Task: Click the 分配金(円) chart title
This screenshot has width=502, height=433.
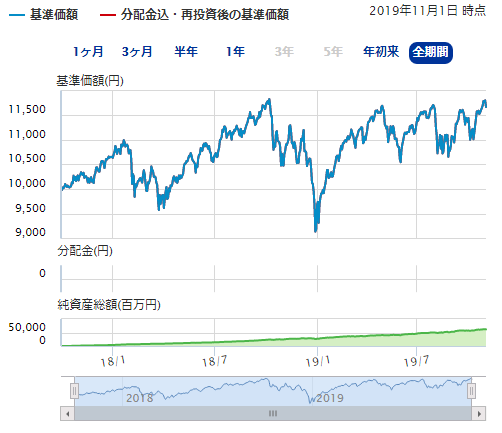Action: (x=85, y=251)
